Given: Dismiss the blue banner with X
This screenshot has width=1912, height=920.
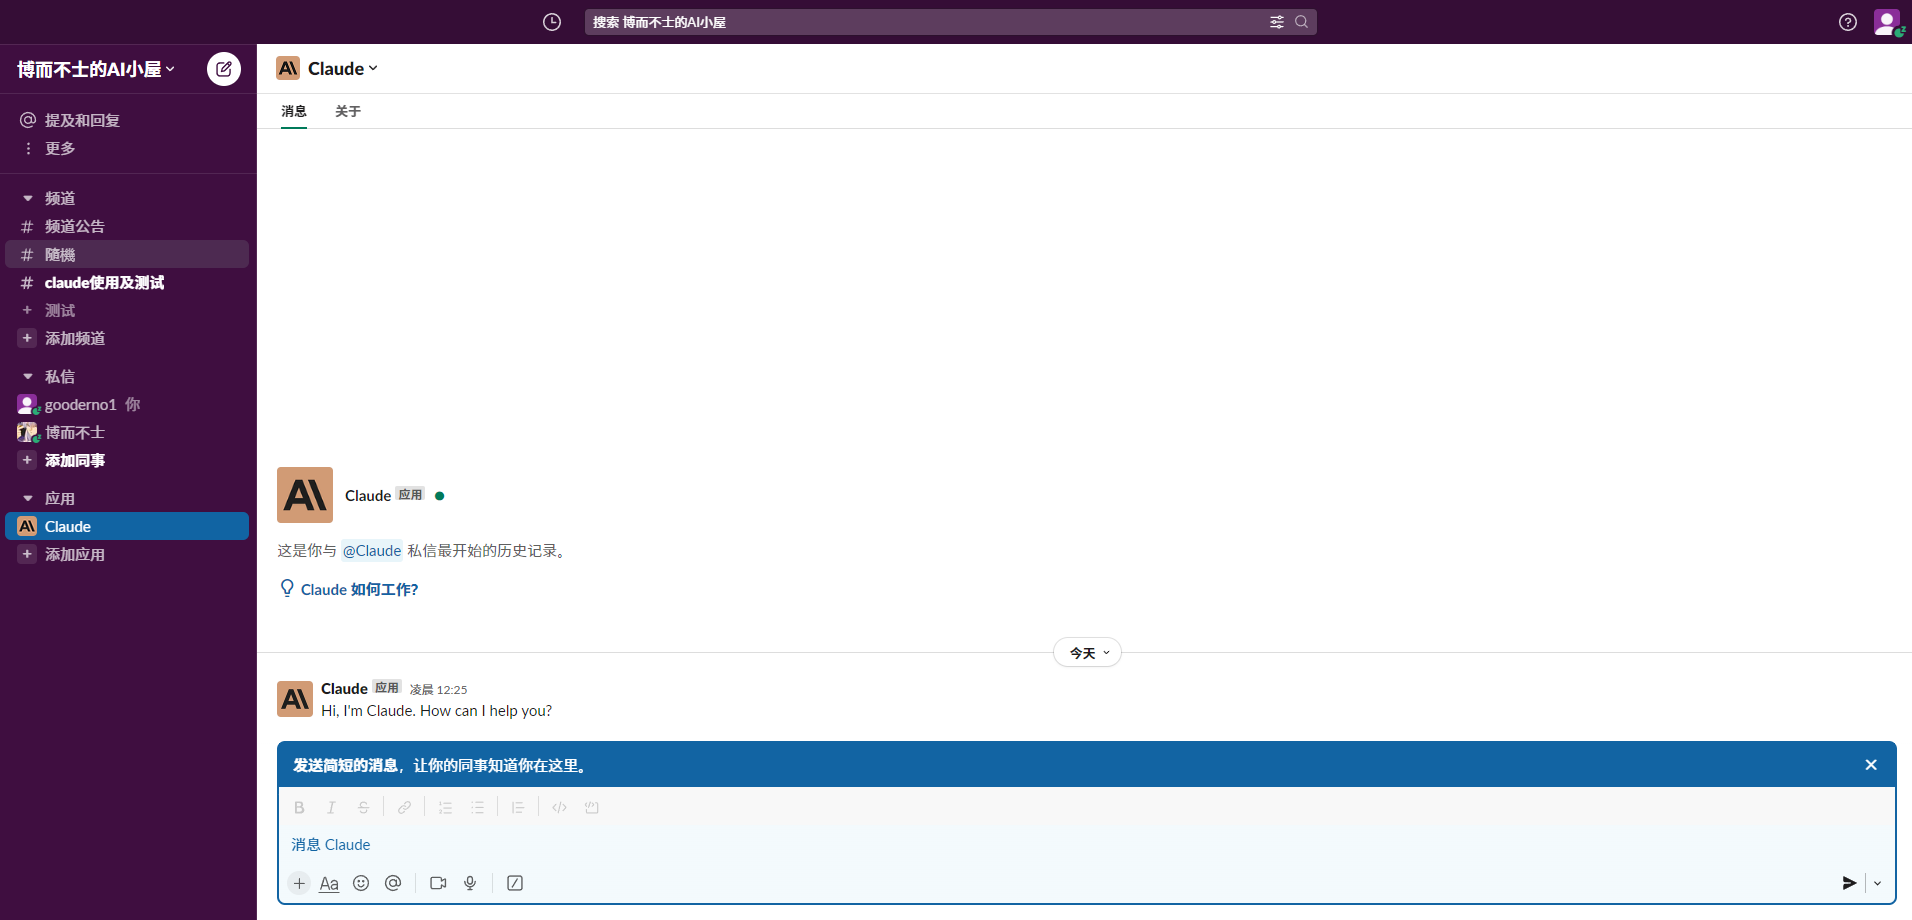Looking at the screenshot, I should (1870, 765).
